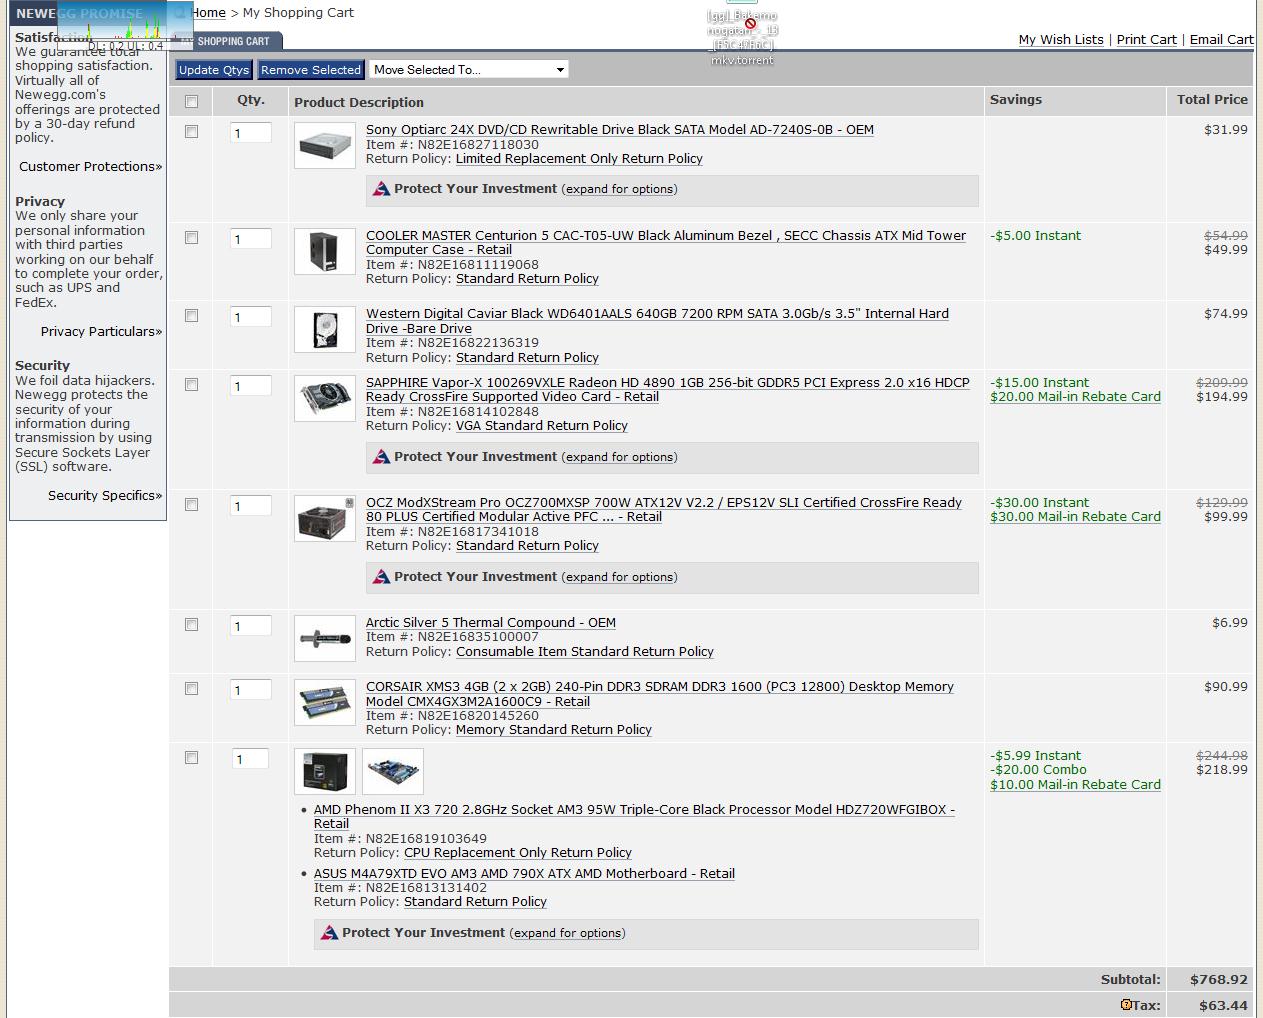This screenshot has height=1018, width=1263.
Task: Check the Cooler Master case checkbox
Action: click(x=192, y=238)
